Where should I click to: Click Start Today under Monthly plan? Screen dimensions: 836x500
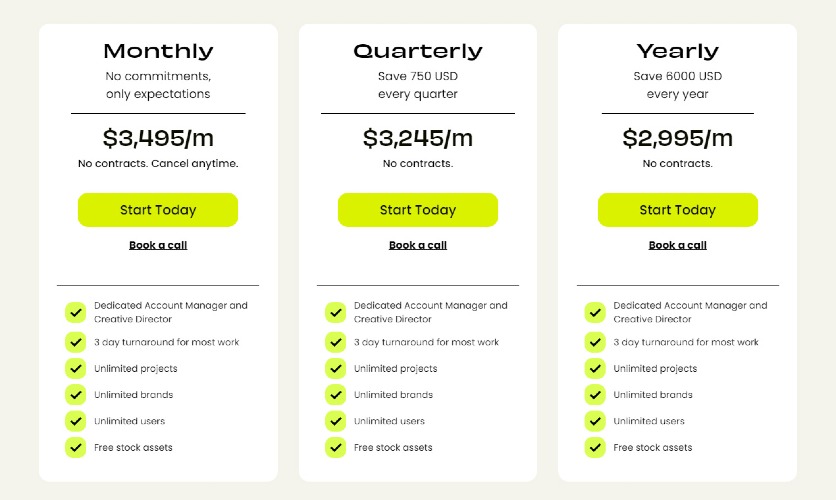158,210
